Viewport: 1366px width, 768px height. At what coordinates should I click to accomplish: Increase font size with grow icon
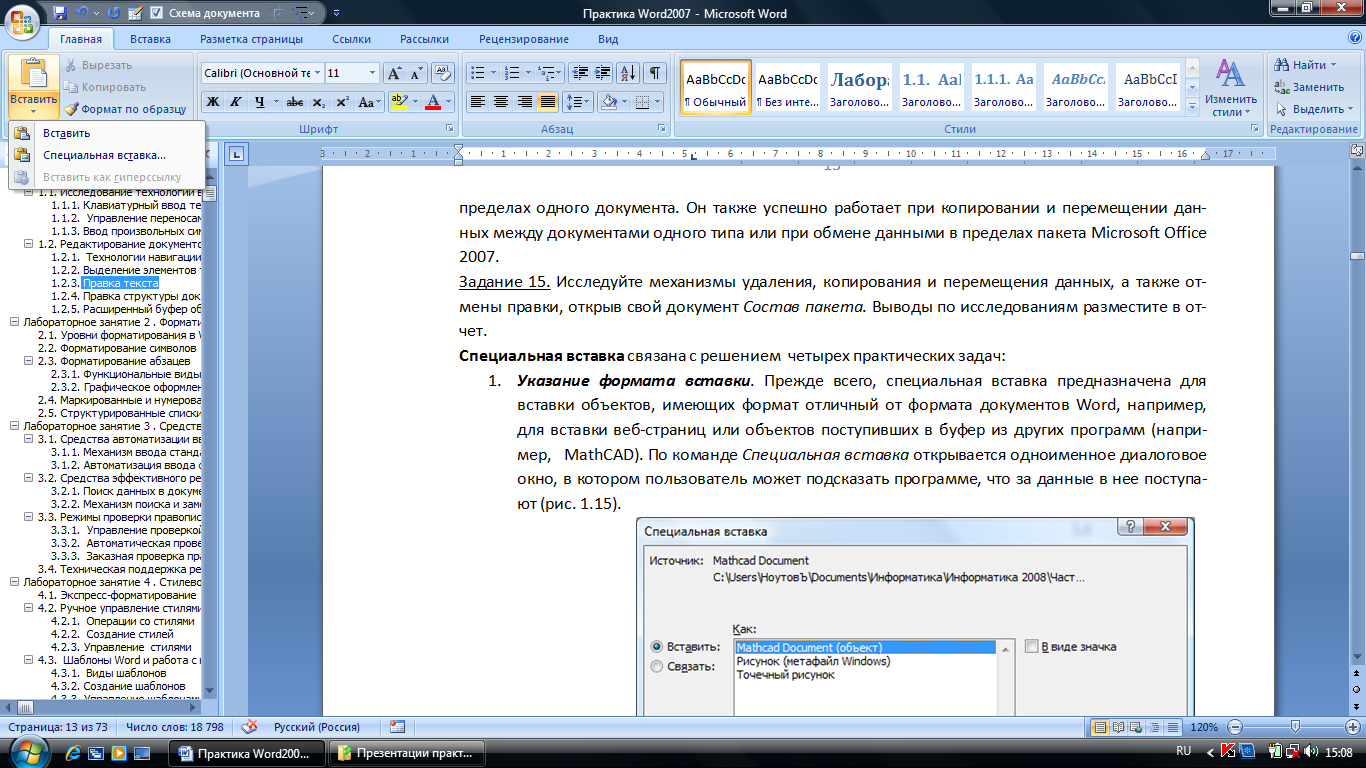tap(394, 73)
